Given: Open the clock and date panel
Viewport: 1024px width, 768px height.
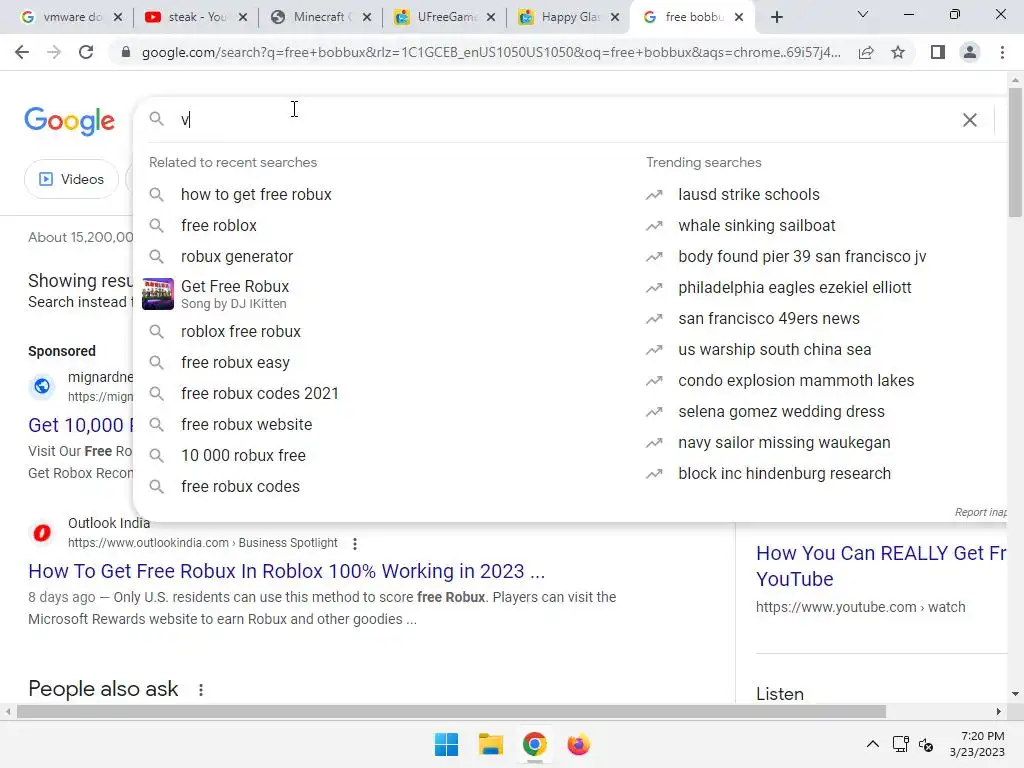Looking at the screenshot, I should pos(977,744).
